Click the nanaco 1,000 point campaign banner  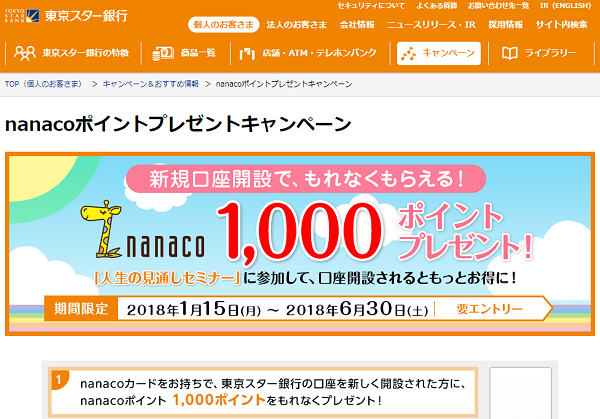click(x=300, y=244)
